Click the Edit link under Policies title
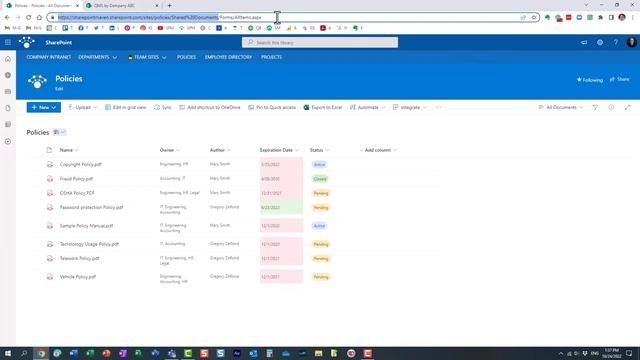640x360 pixels. (x=59, y=89)
